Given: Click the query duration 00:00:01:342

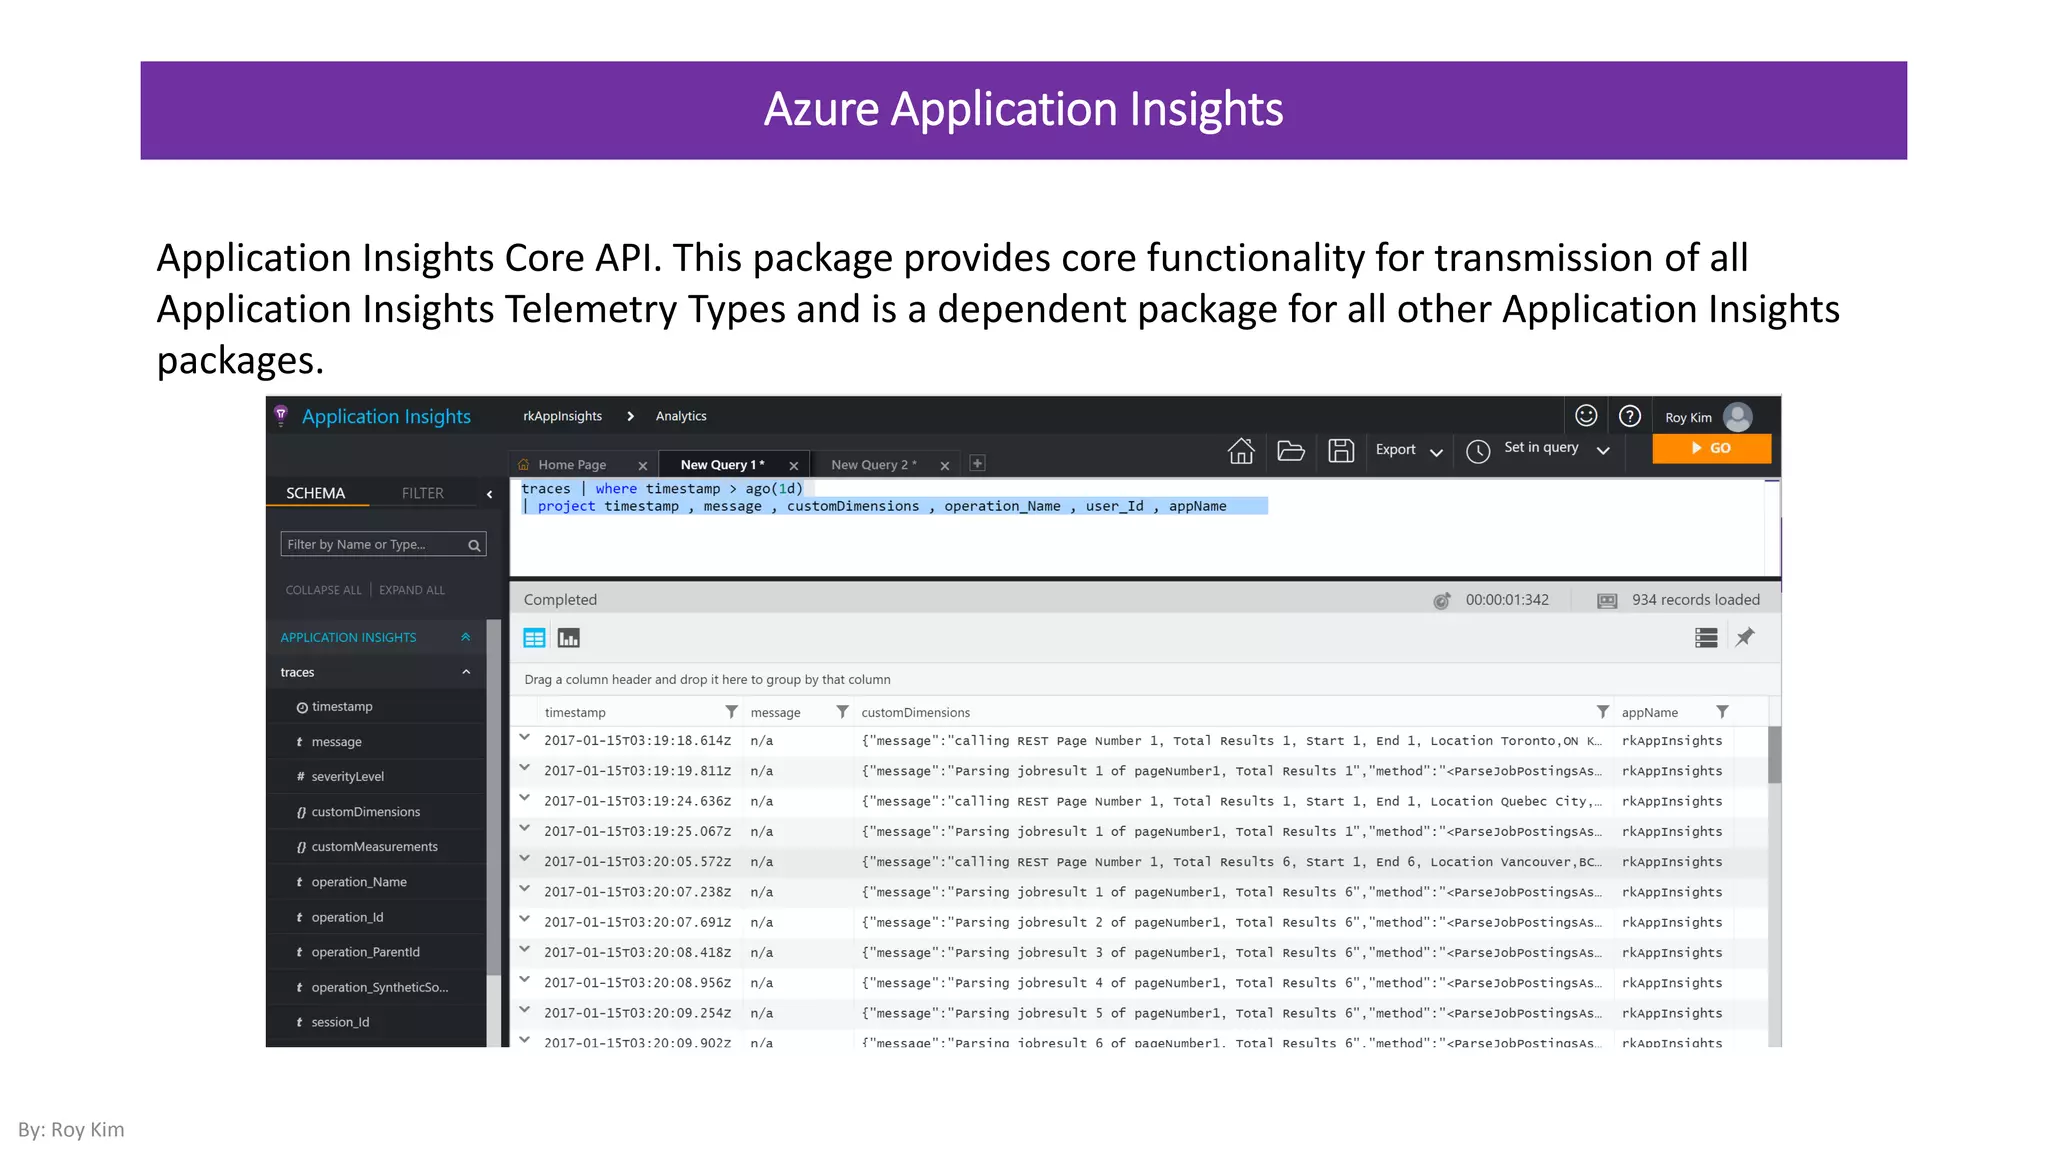Looking at the screenshot, I should click(1507, 600).
